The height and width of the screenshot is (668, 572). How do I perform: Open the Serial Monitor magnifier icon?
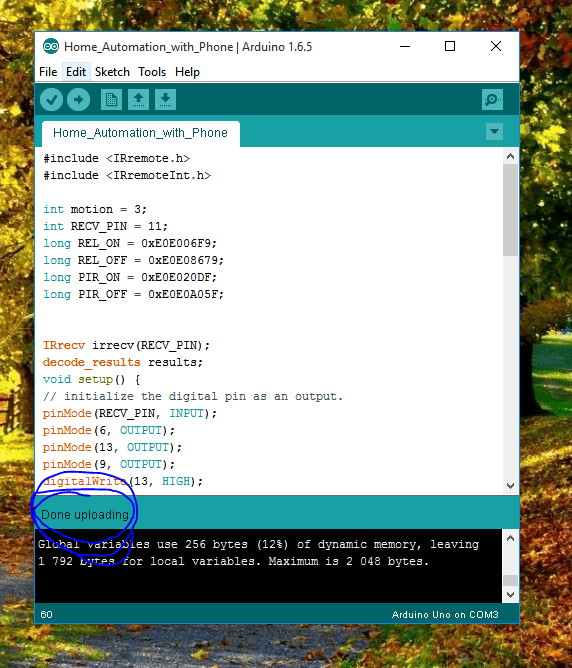492,100
